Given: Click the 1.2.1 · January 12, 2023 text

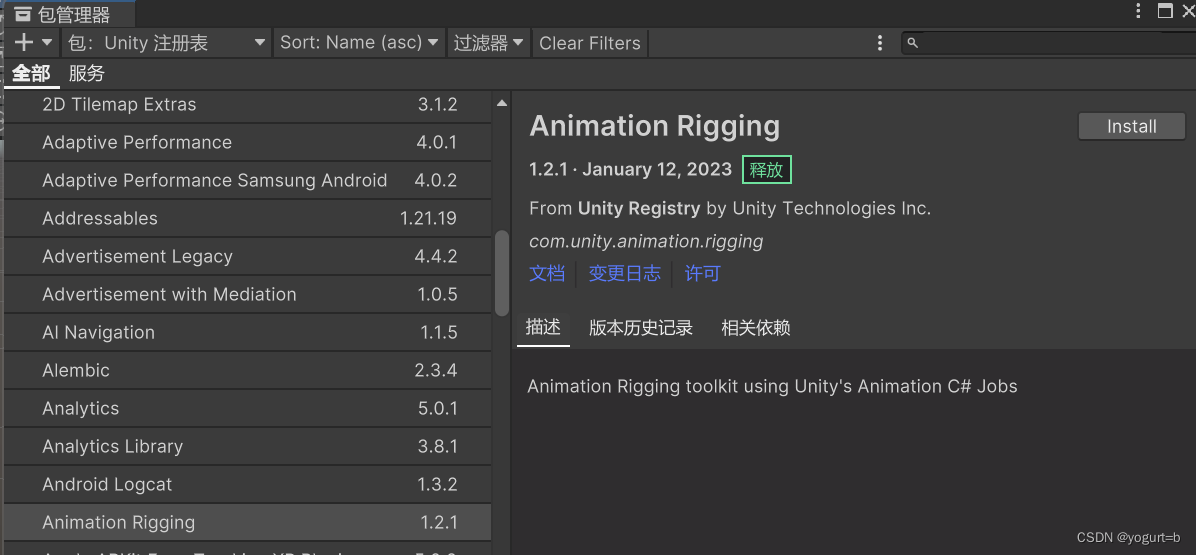Looking at the screenshot, I should point(631,169).
